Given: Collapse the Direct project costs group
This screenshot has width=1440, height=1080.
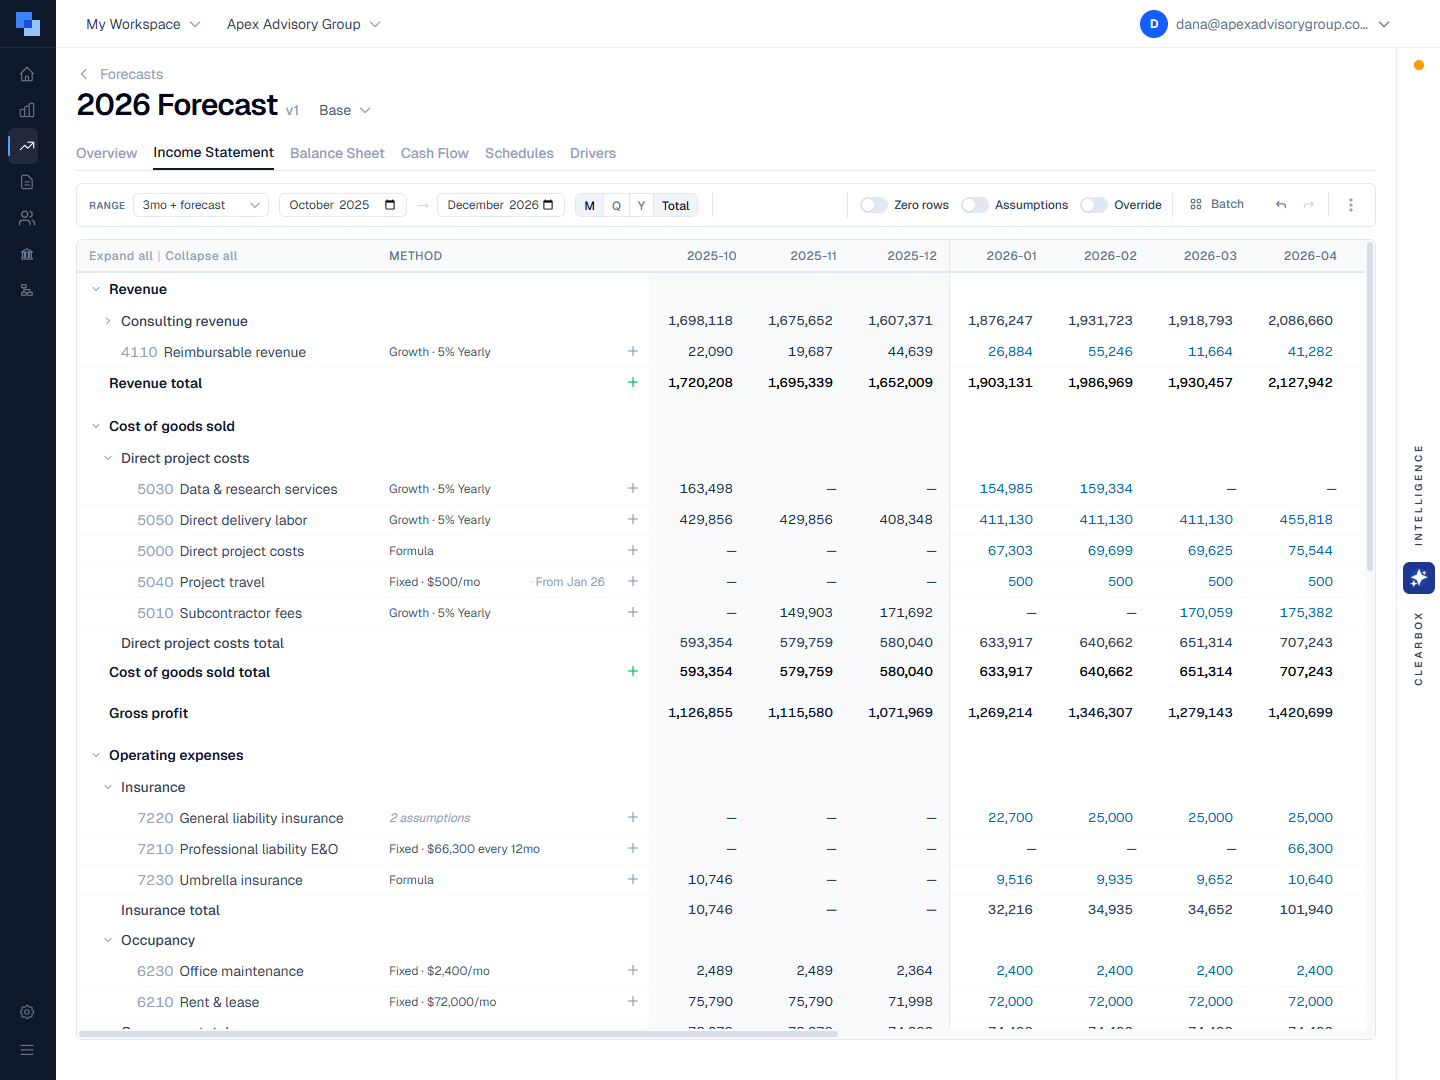Looking at the screenshot, I should [108, 458].
